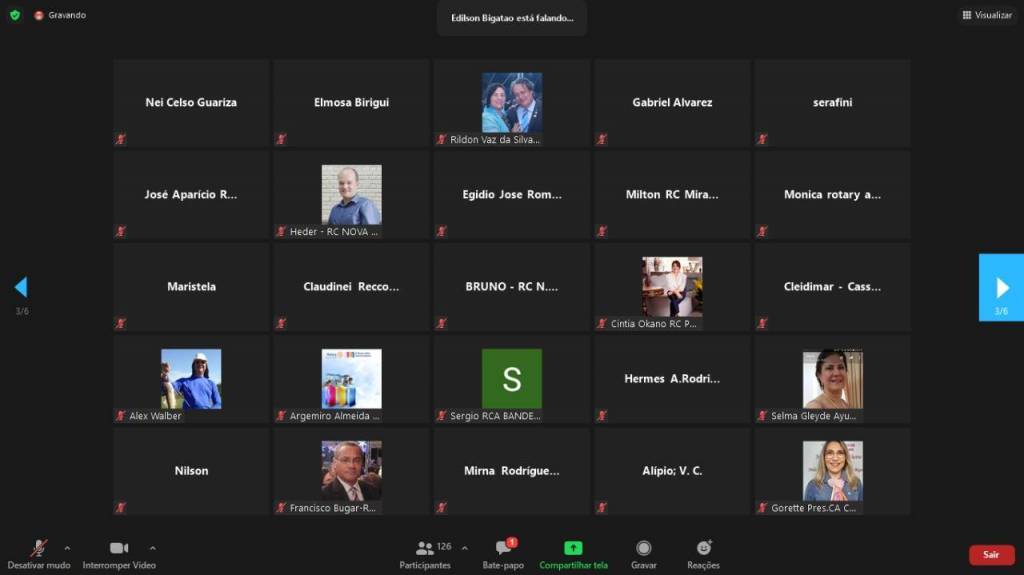Click the green encryption shield icon
1024x575 pixels.
coord(15,15)
